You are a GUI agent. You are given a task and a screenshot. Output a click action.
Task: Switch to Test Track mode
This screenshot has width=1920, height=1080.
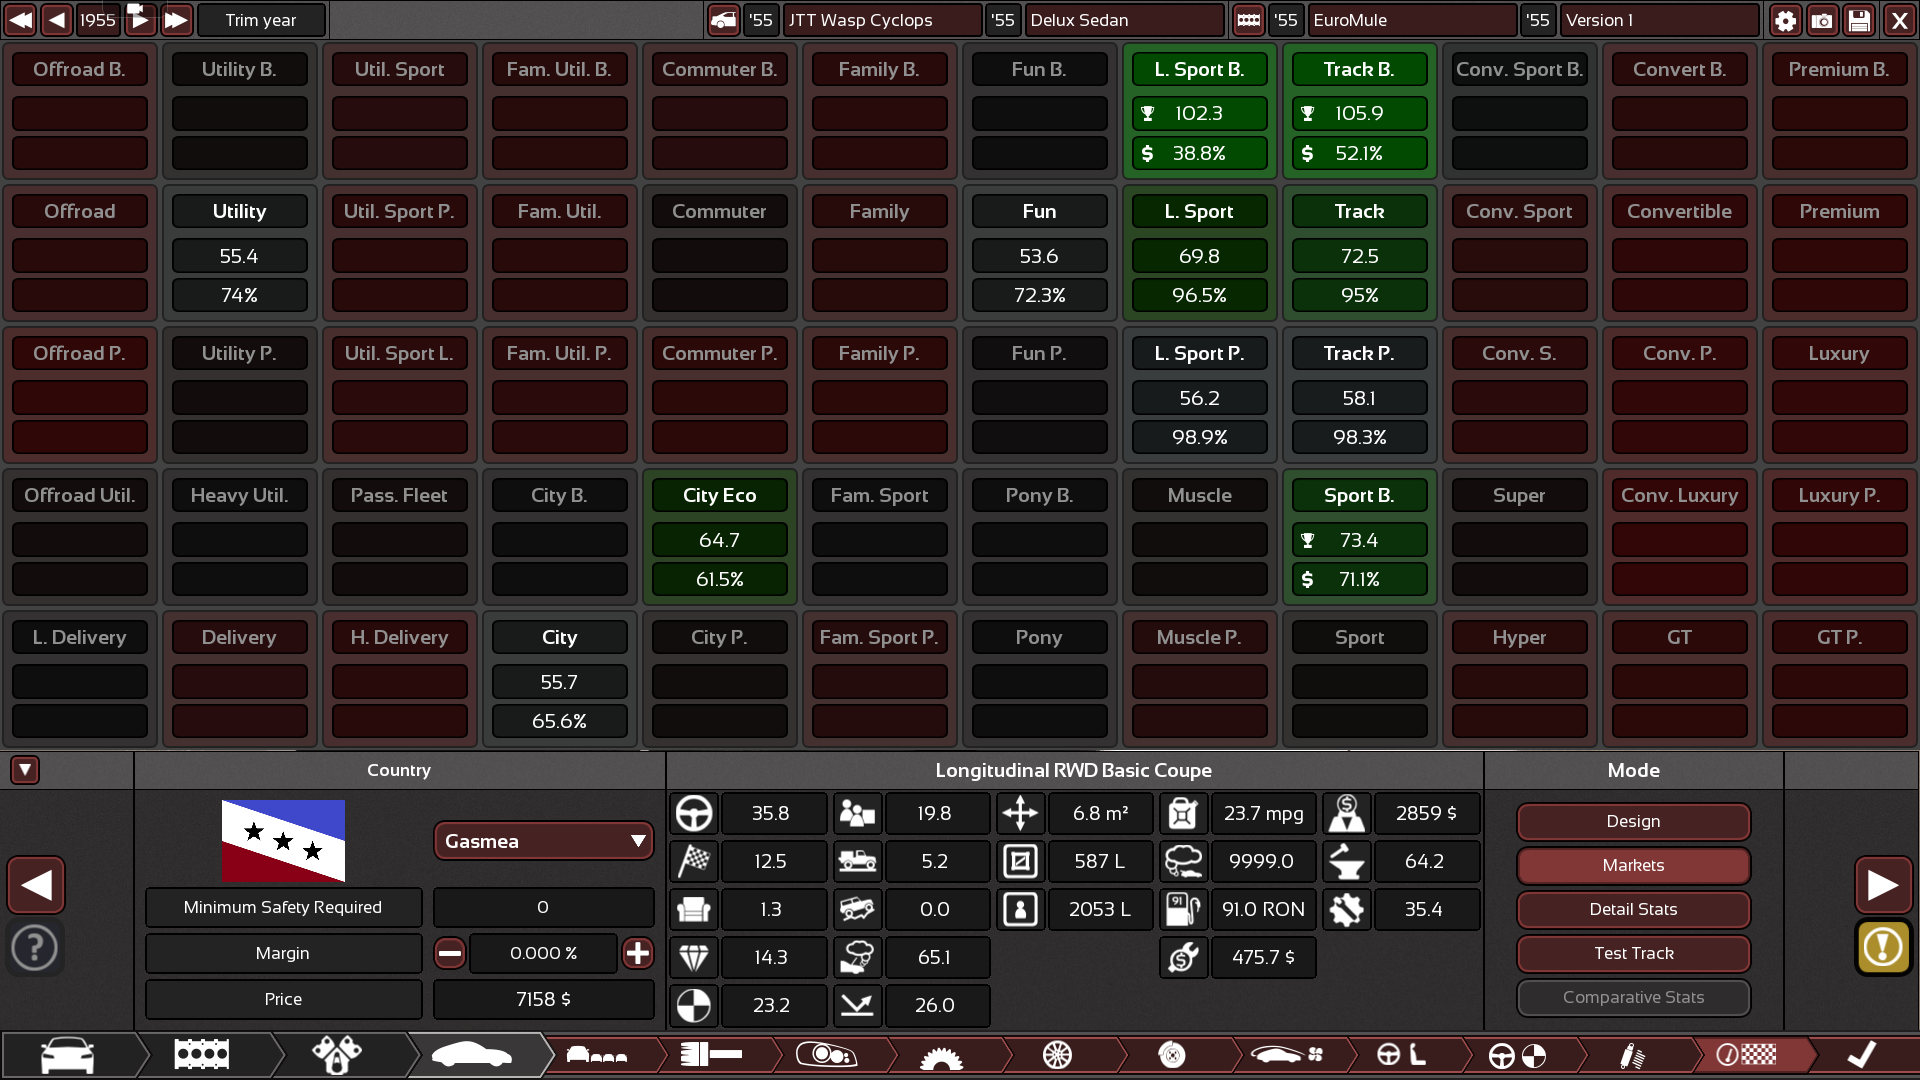tap(1633, 953)
